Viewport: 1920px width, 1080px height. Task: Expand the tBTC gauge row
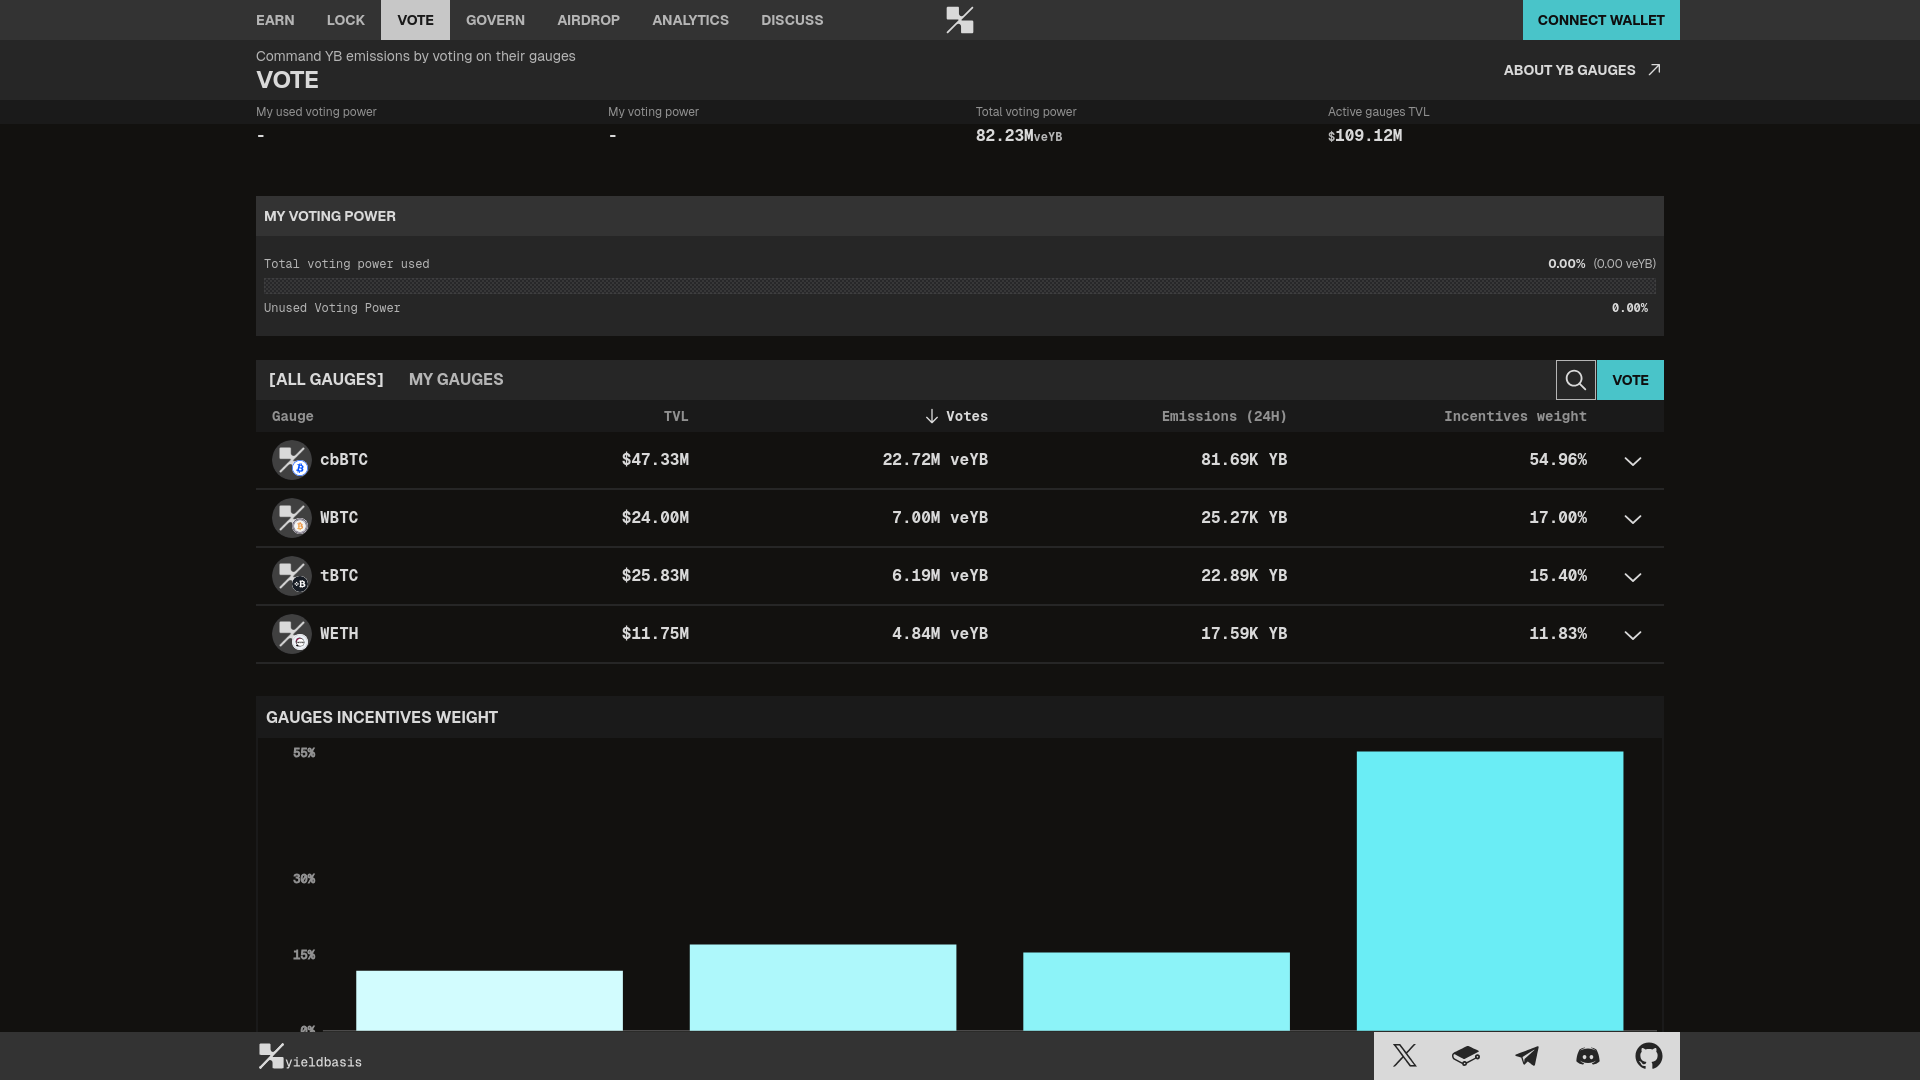pos(1632,577)
